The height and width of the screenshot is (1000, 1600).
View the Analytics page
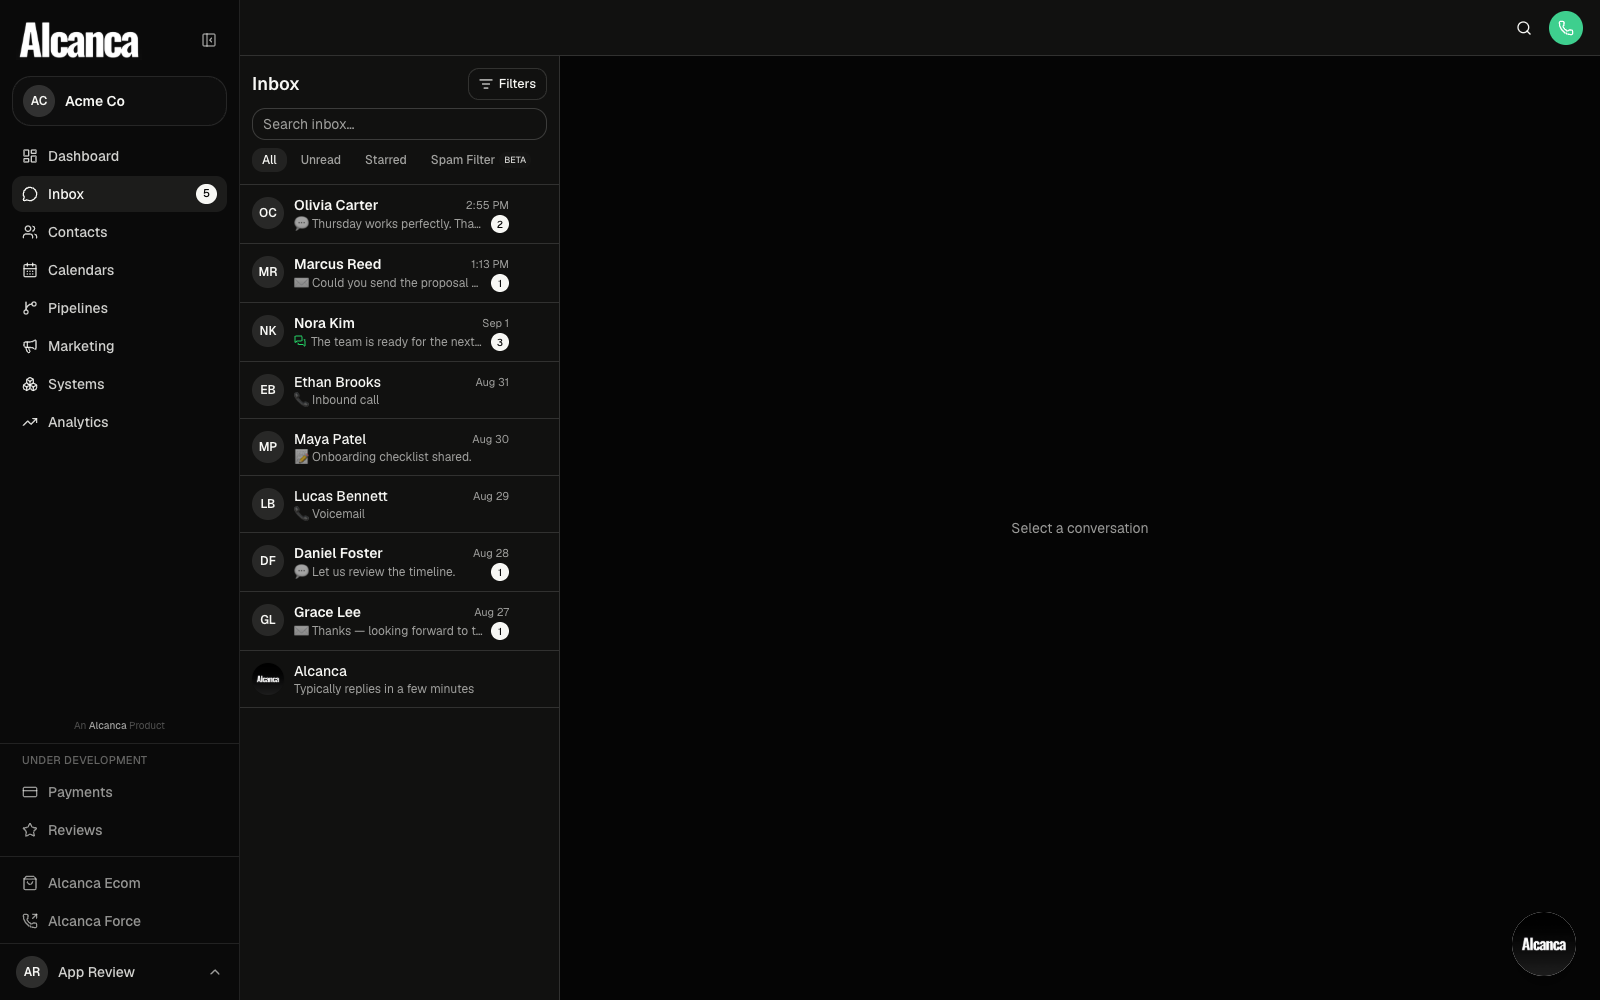[119, 422]
